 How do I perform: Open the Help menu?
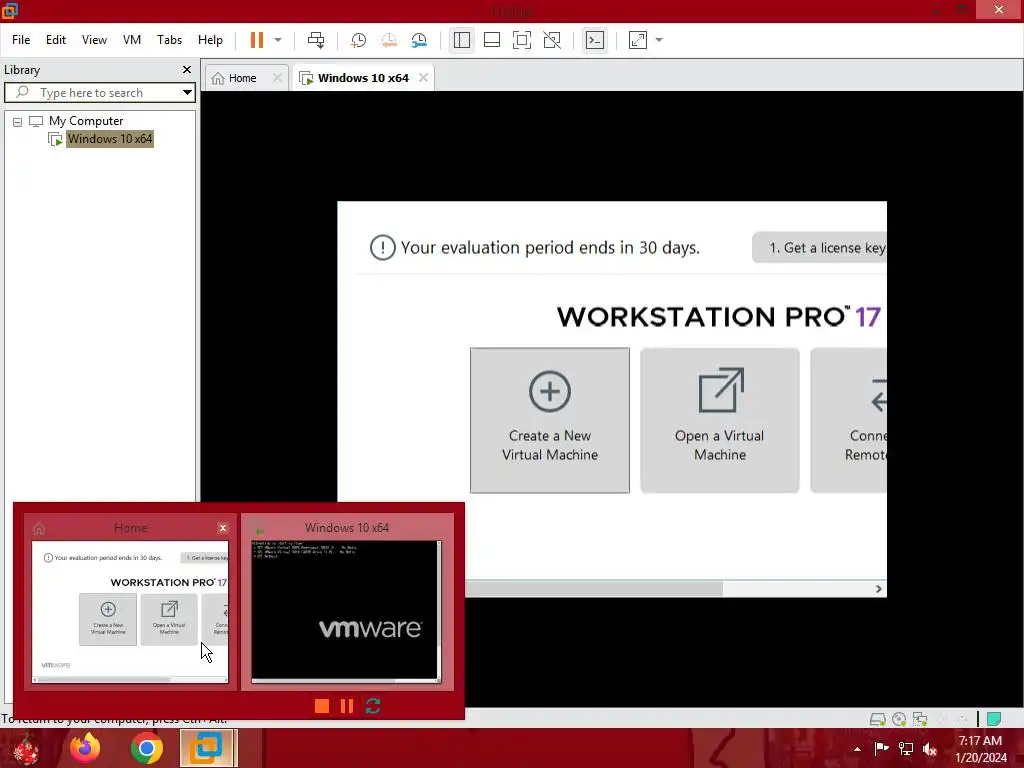coord(210,40)
